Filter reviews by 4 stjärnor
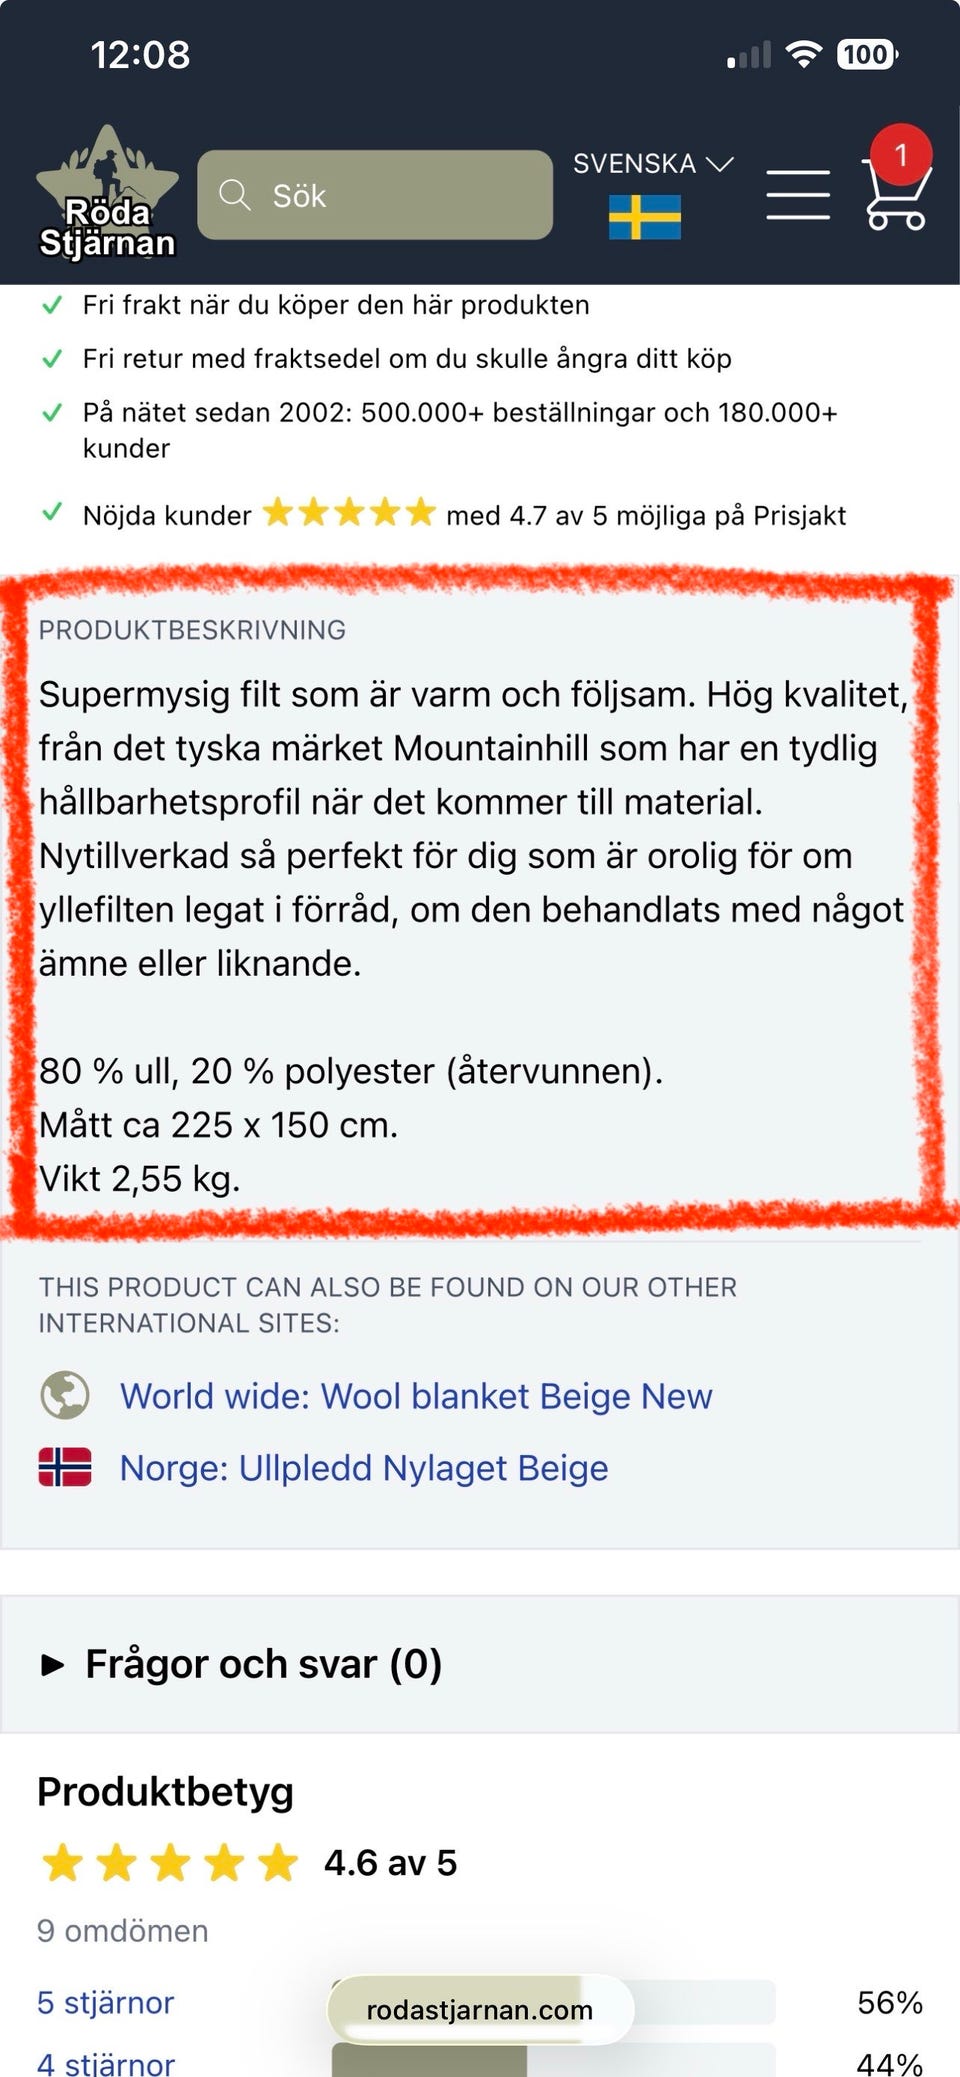Viewport: 960px width, 2077px height. click(105, 2062)
